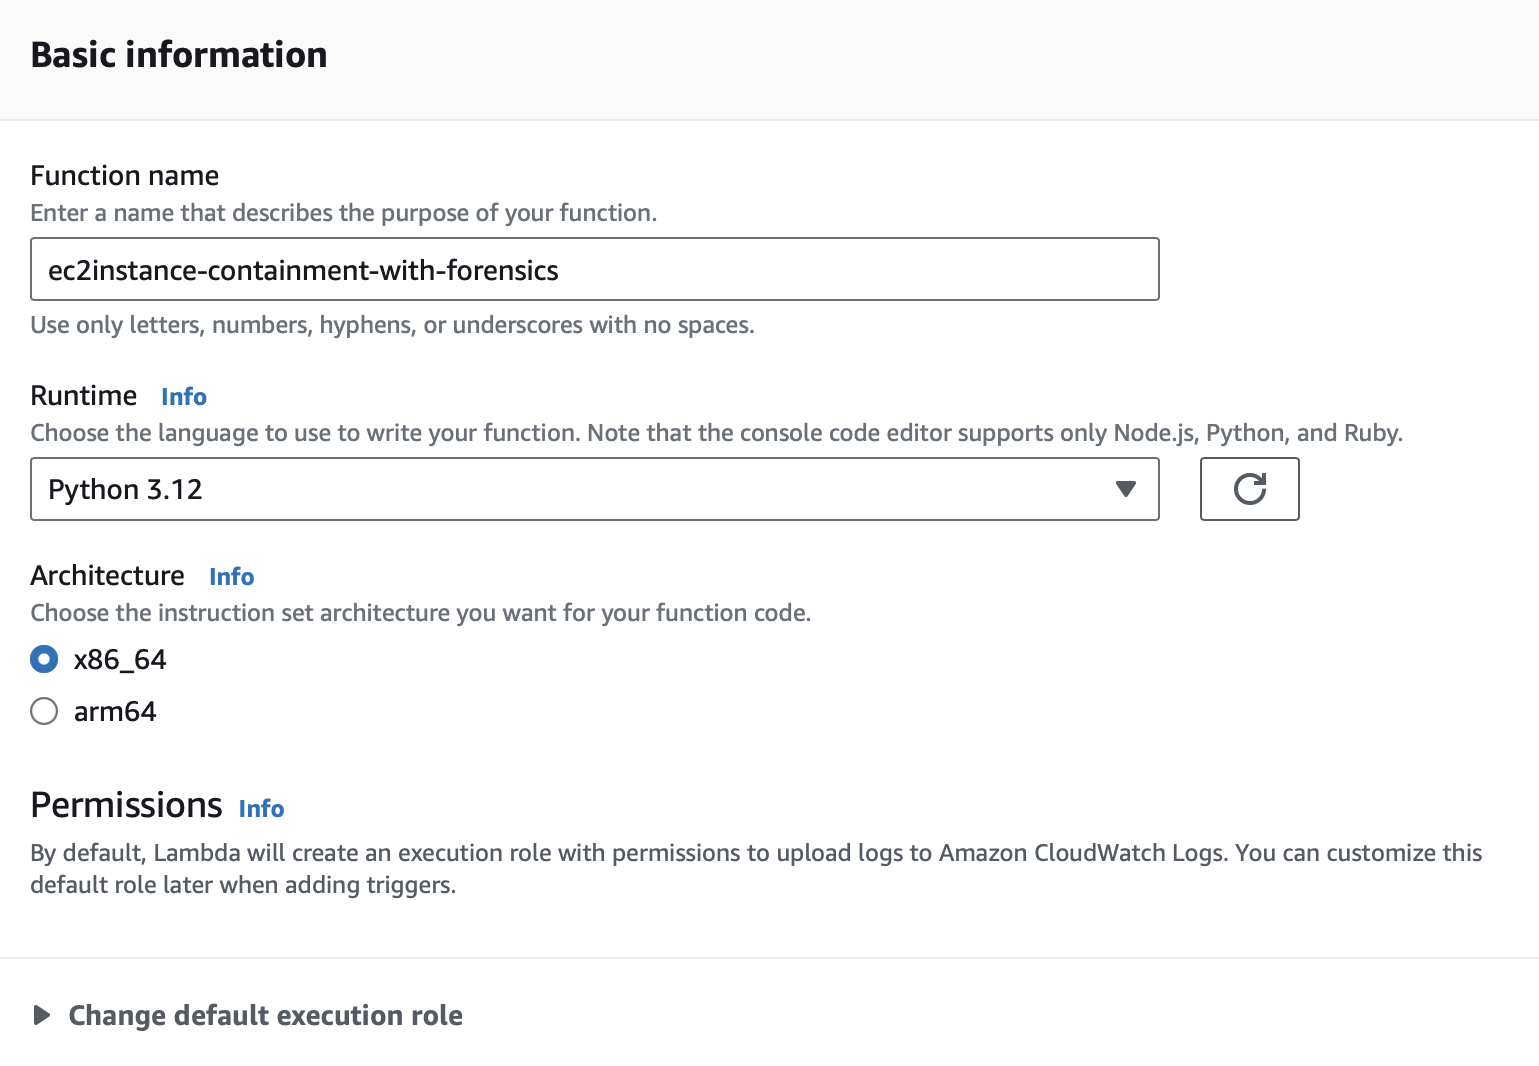The height and width of the screenshot is (1066, 1539).
Task: Open the Info link next to Permissions
Action: coord(261,809)
